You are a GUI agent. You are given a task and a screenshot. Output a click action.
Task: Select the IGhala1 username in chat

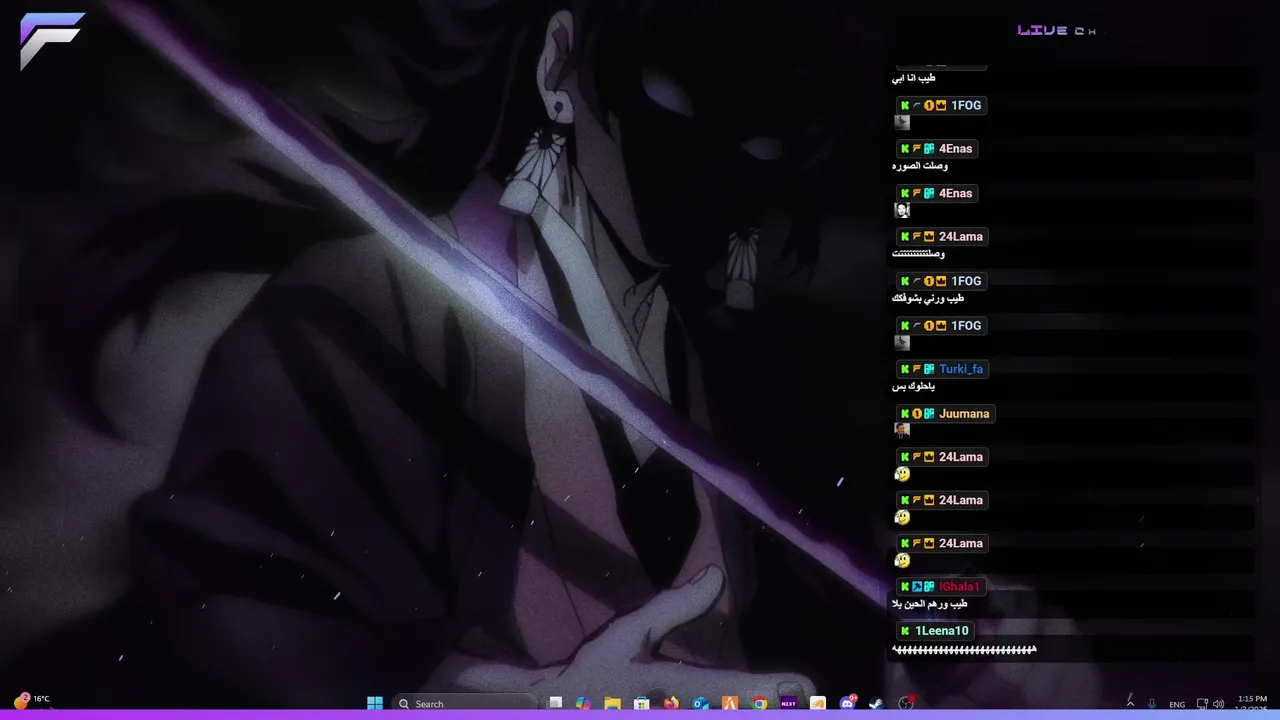point(959,586)
